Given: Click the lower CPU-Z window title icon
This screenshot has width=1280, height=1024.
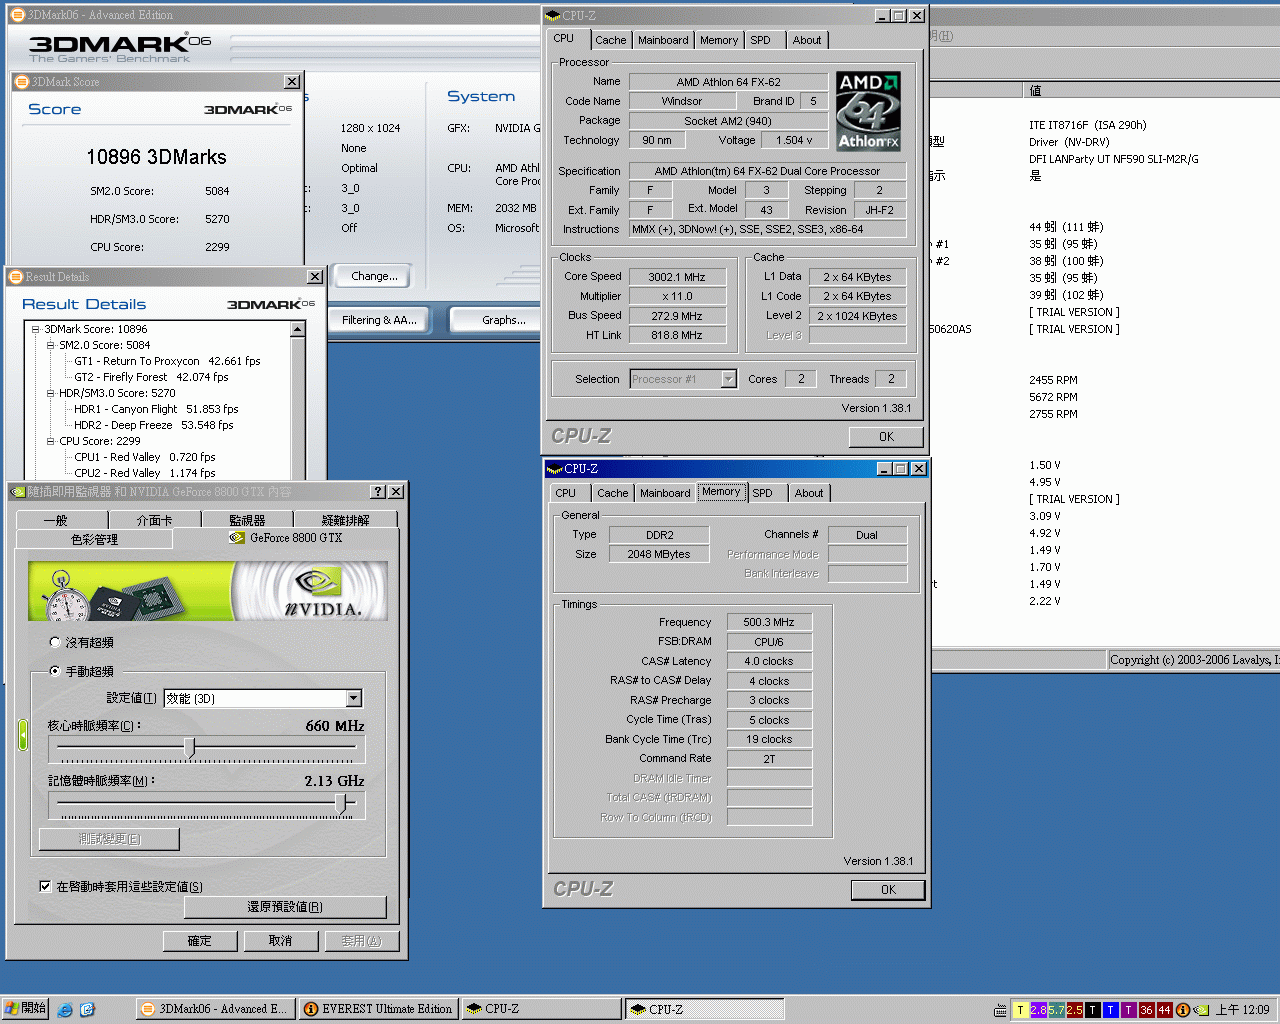Looking at the screenshot, I should pyautogui.click(x=555, y=469).
